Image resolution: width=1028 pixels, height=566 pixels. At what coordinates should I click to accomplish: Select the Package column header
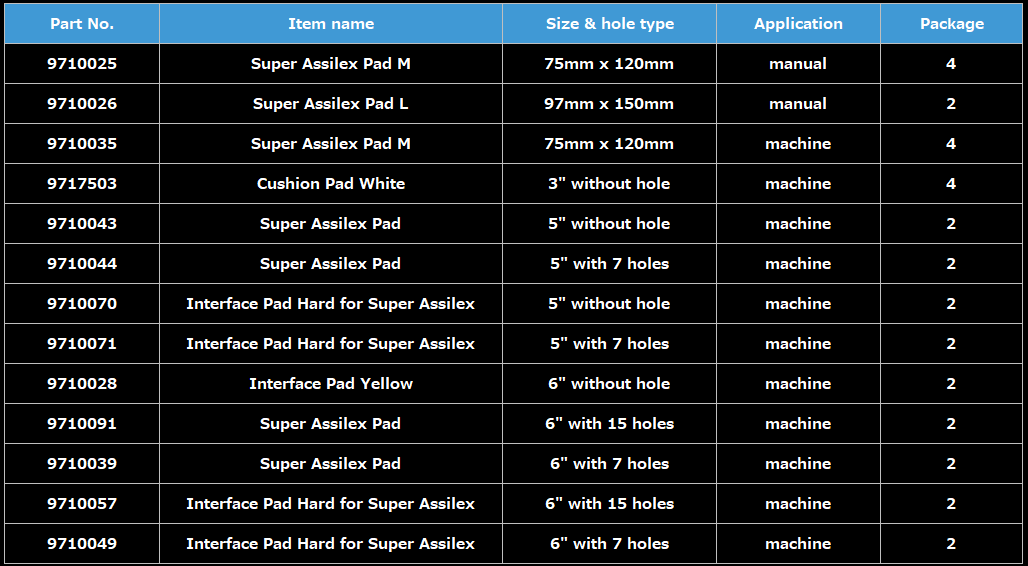coord(951,24)
